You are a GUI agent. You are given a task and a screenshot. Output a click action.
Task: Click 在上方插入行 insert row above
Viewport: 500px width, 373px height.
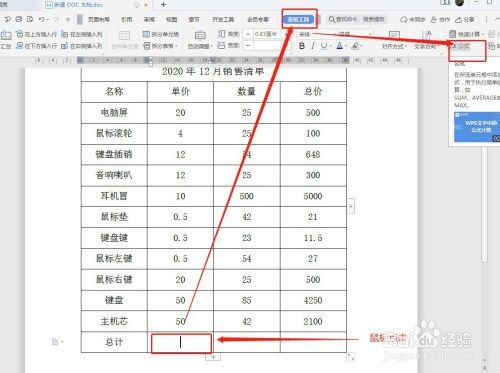coord(37,34)
